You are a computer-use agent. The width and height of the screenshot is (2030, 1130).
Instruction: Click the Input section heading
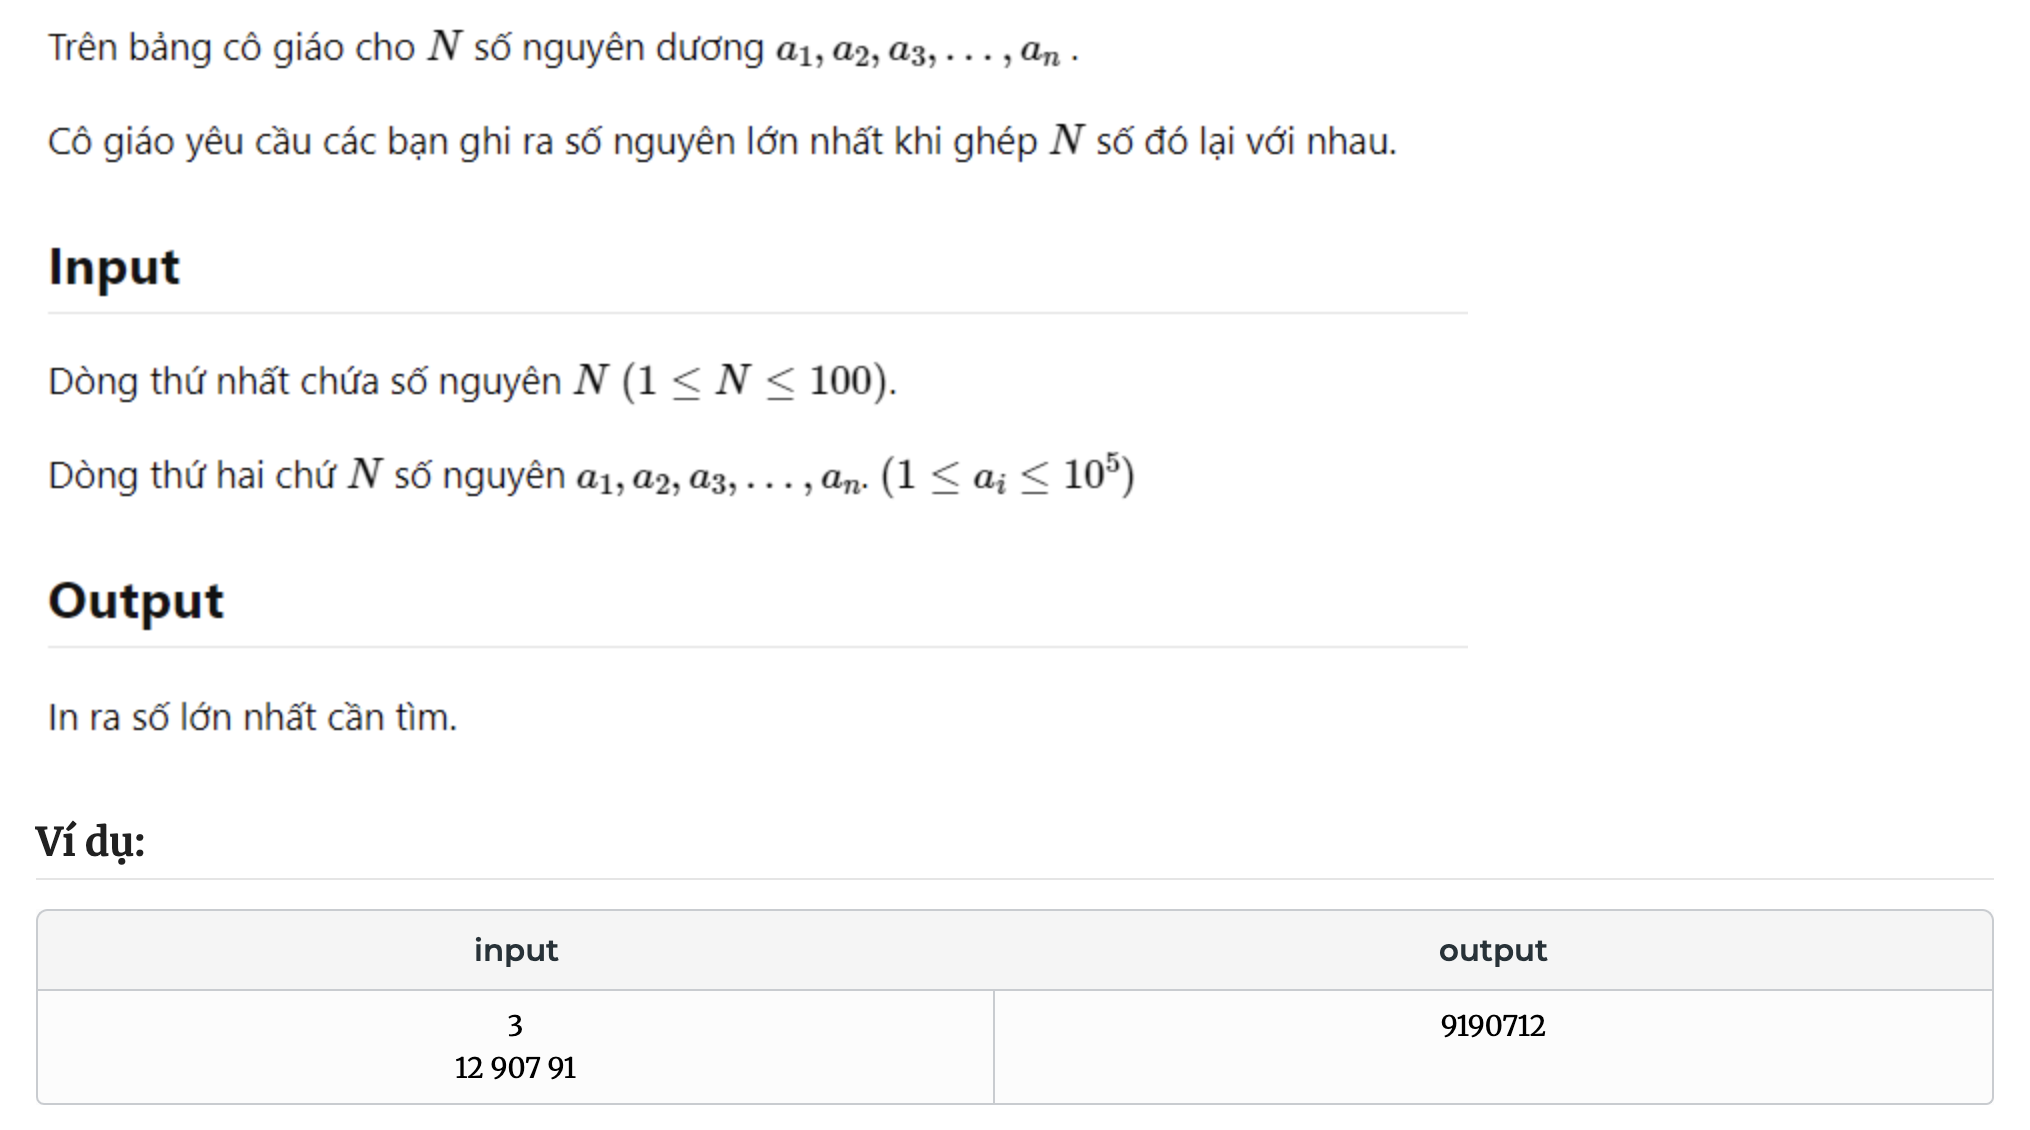tap(114, 268)
